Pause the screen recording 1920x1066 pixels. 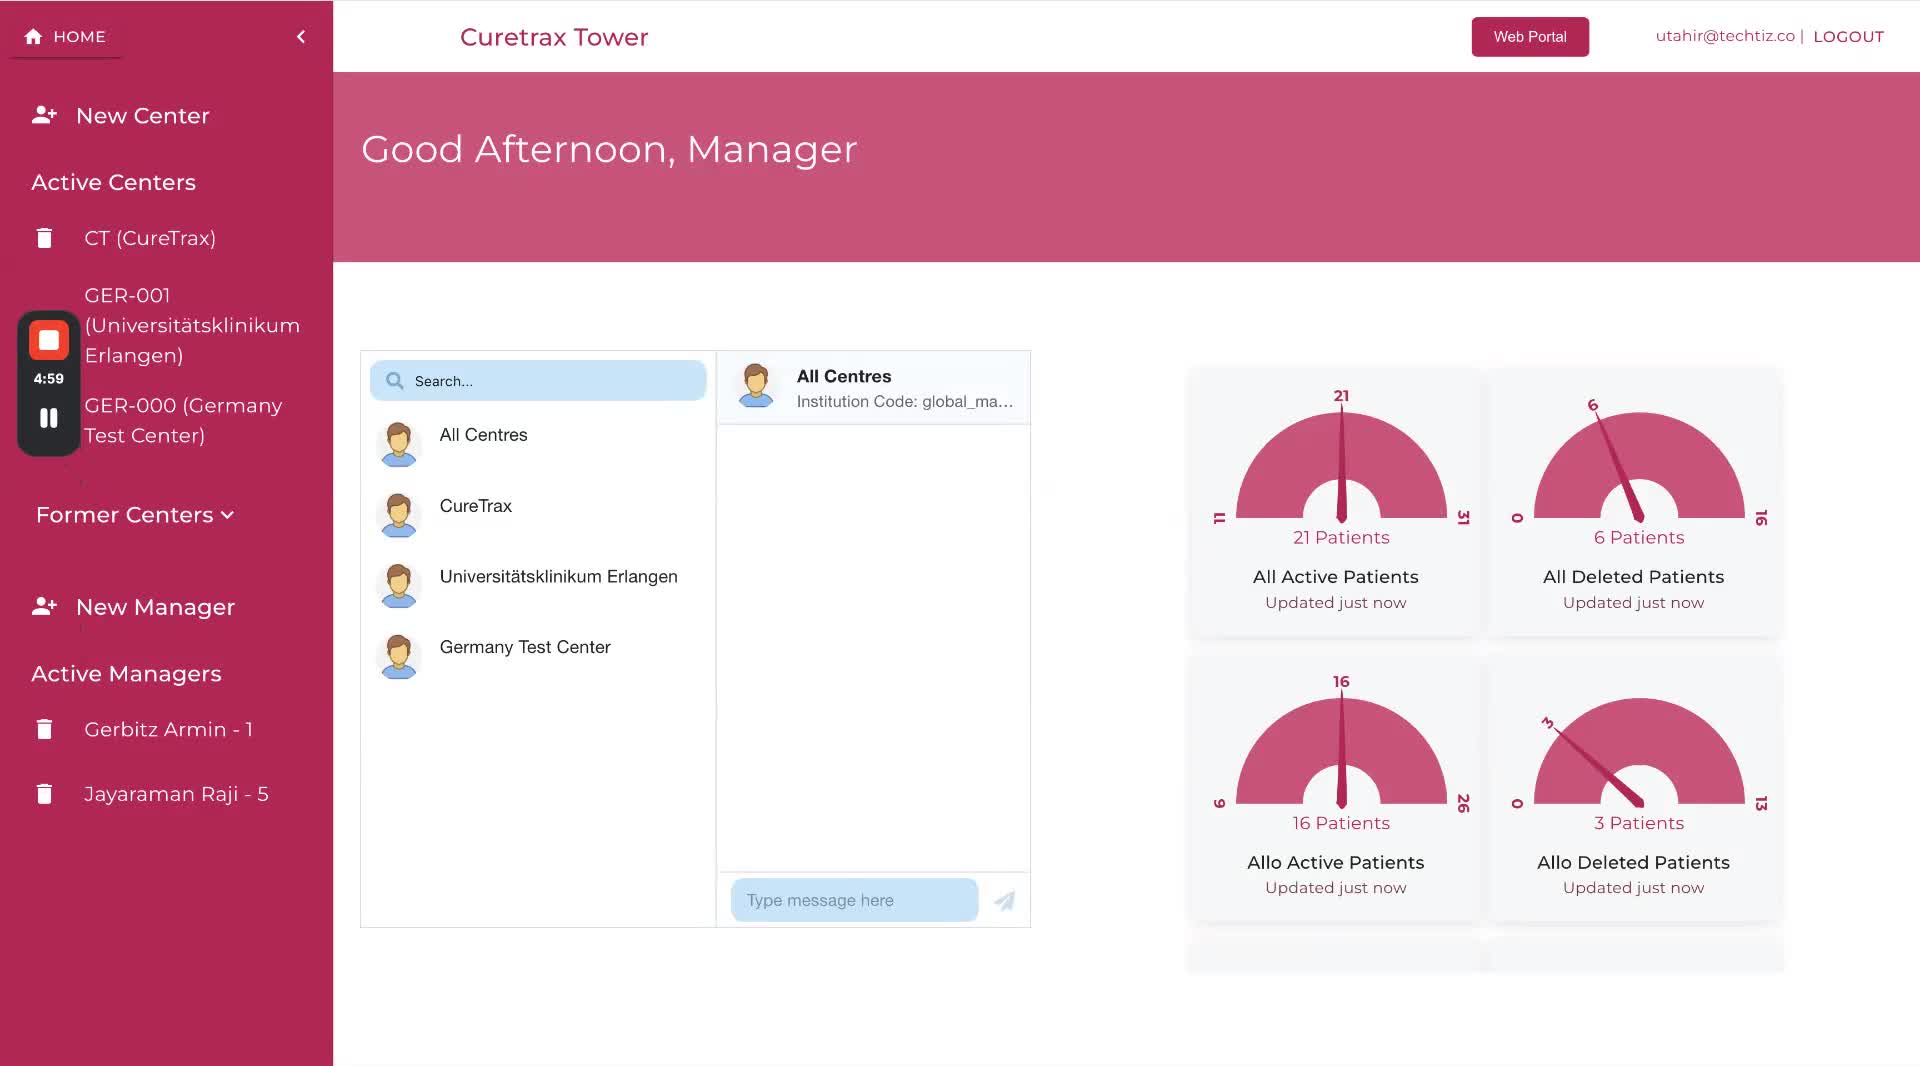click(48, 418)
